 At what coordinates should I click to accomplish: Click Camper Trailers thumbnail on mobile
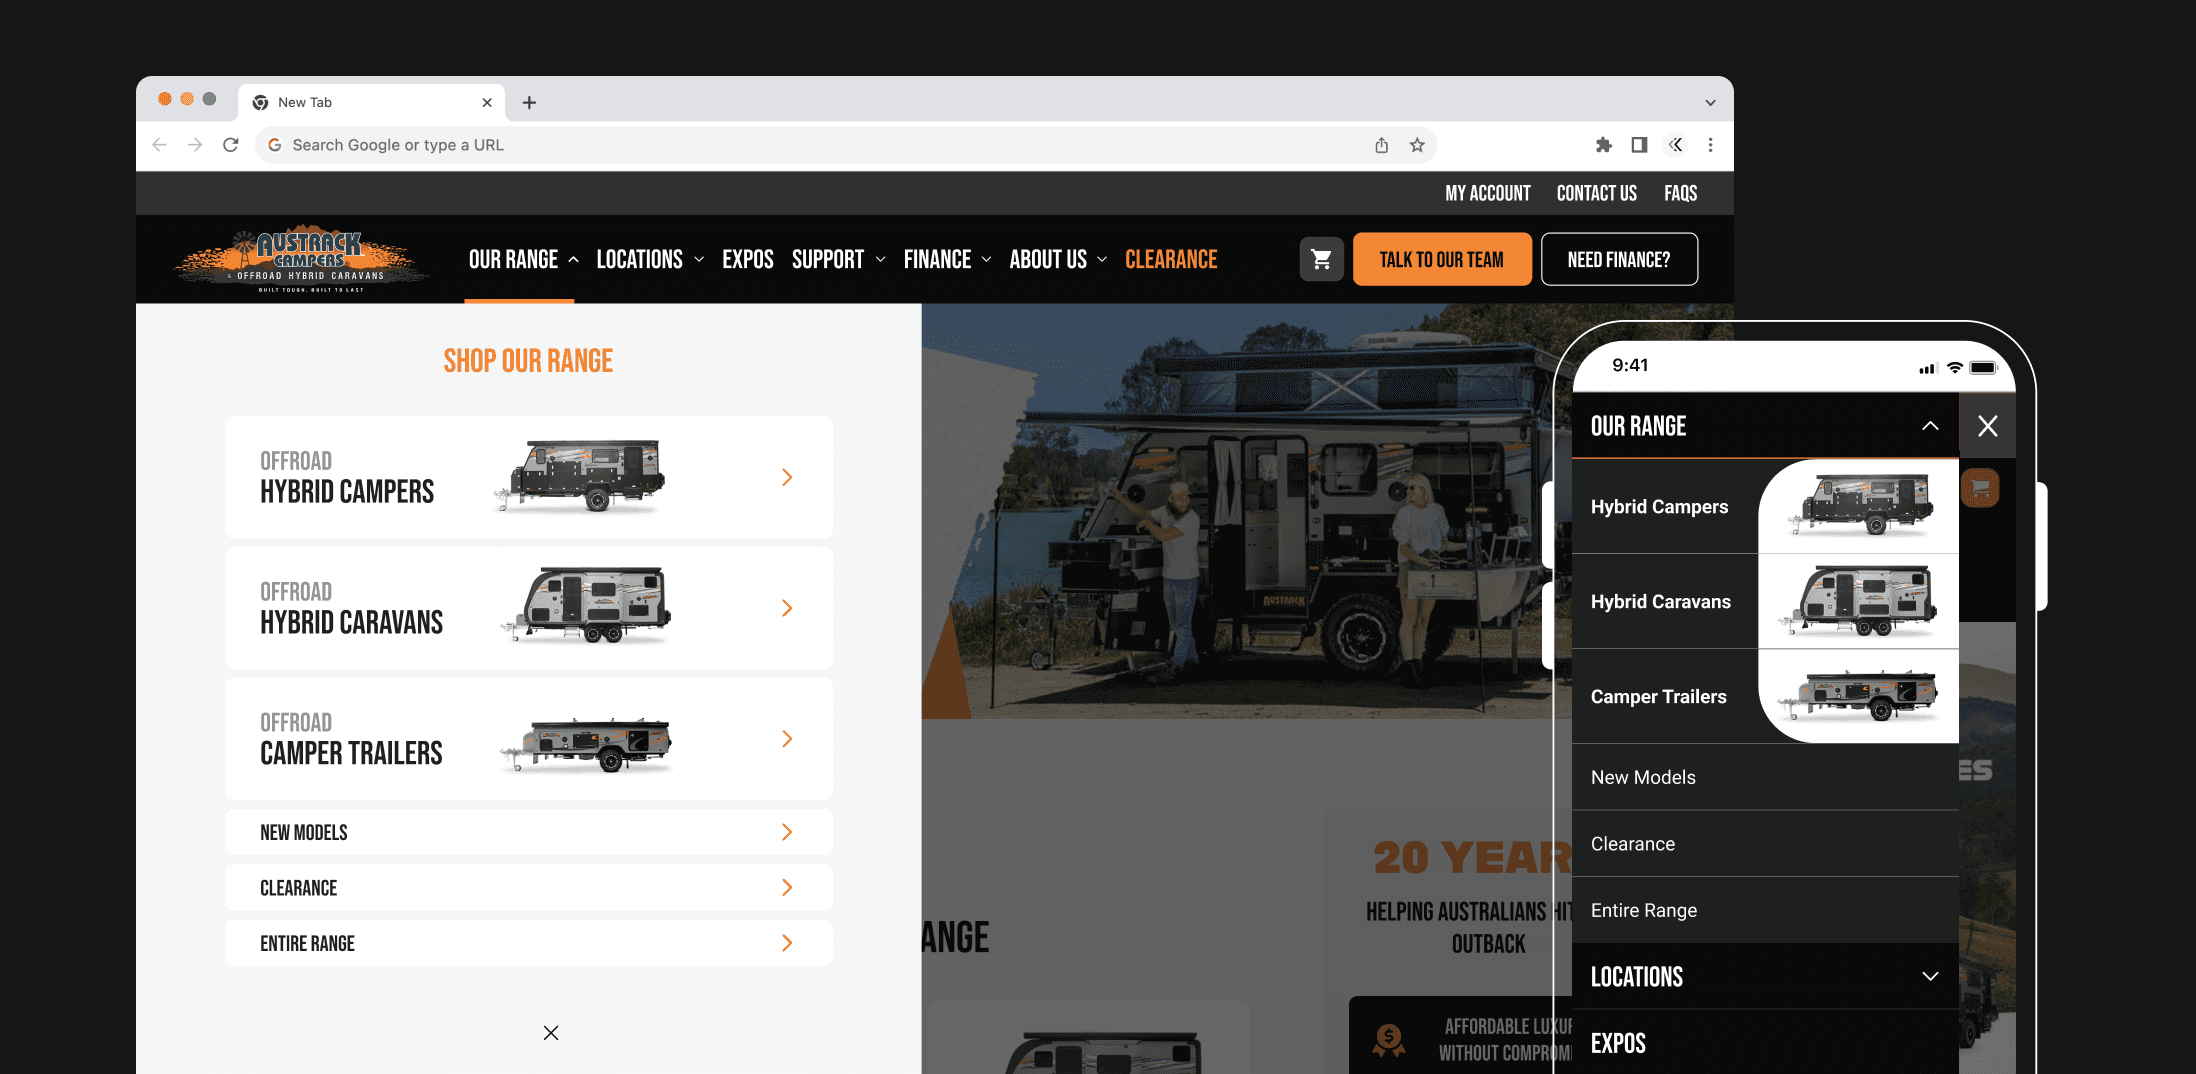pyautogui.click(x=1858, y=696)
